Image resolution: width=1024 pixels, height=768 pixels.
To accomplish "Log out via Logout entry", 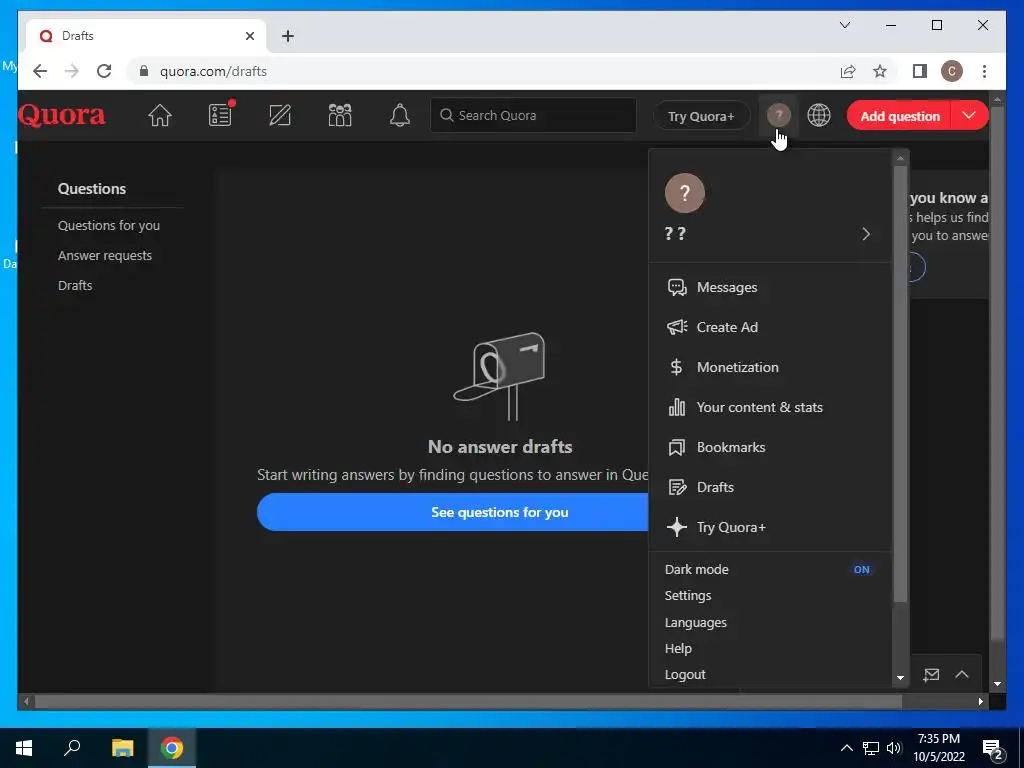I will (685, 675).
